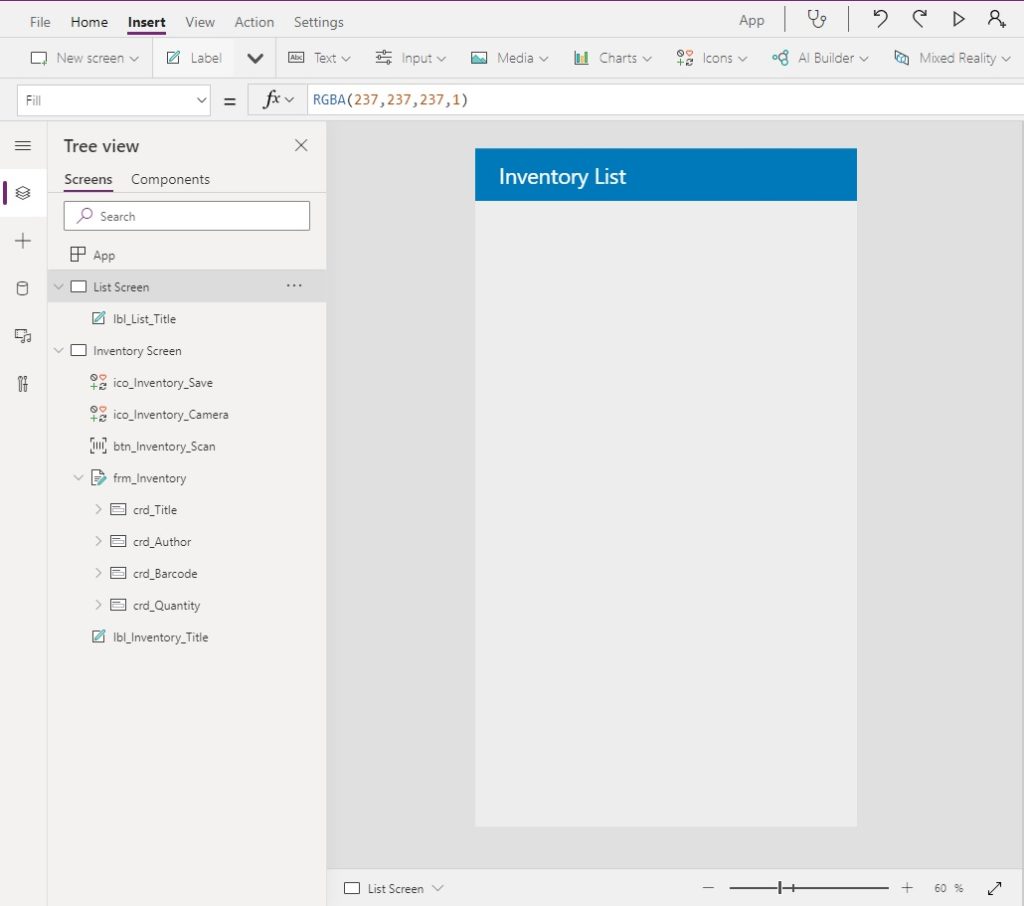This screenshot has height=906, width=1024.
Task: Open the Media sidebar icon
Action: 23,336
